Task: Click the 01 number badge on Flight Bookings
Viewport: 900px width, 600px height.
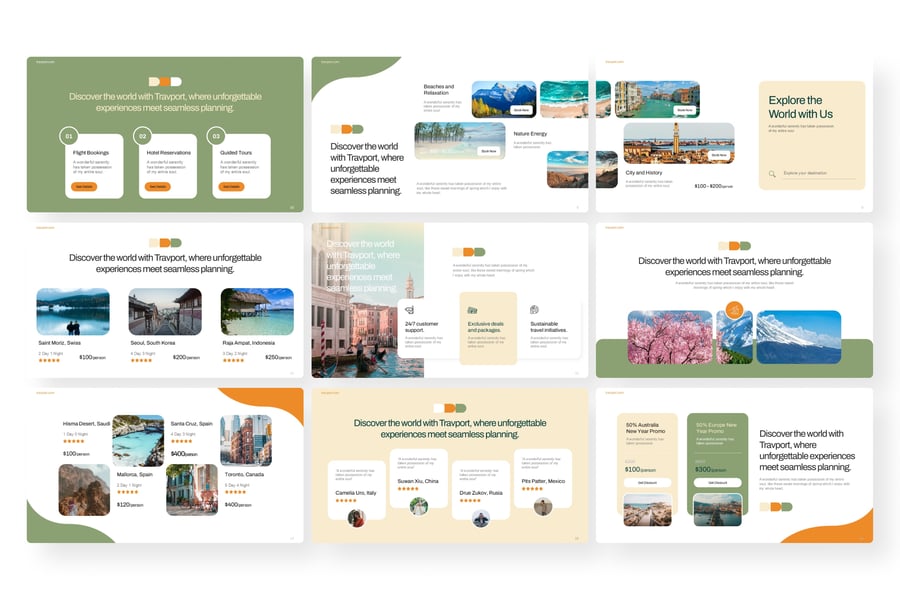Action: (69, 136)
